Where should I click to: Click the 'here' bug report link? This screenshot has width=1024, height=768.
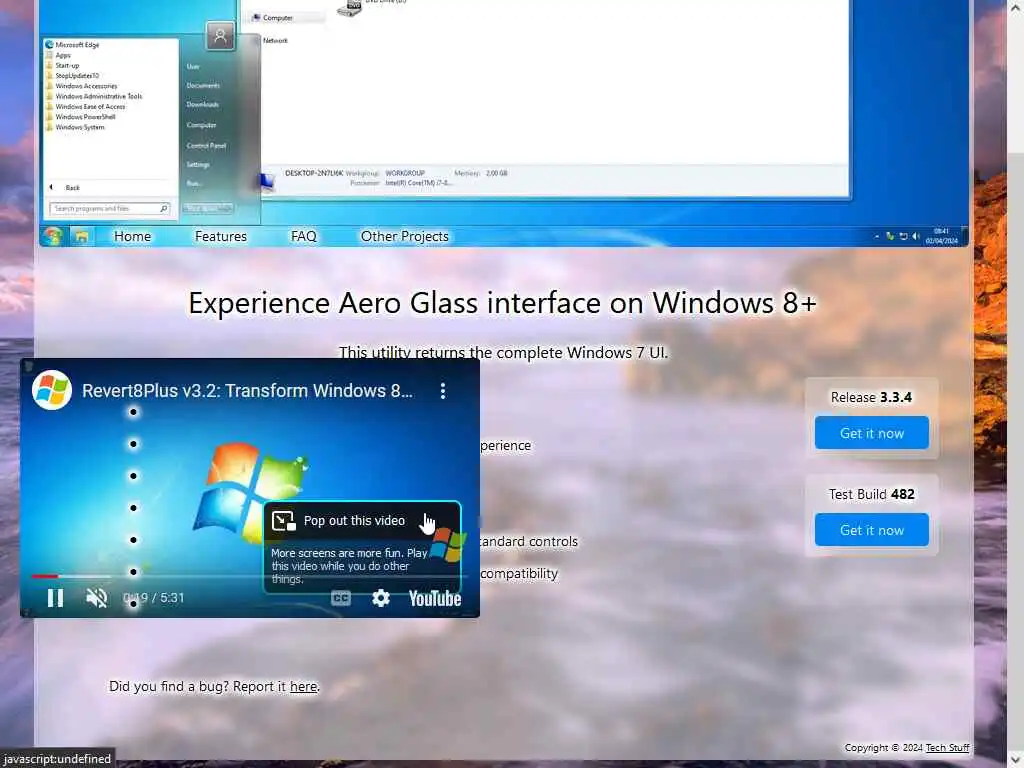[303, 686]
